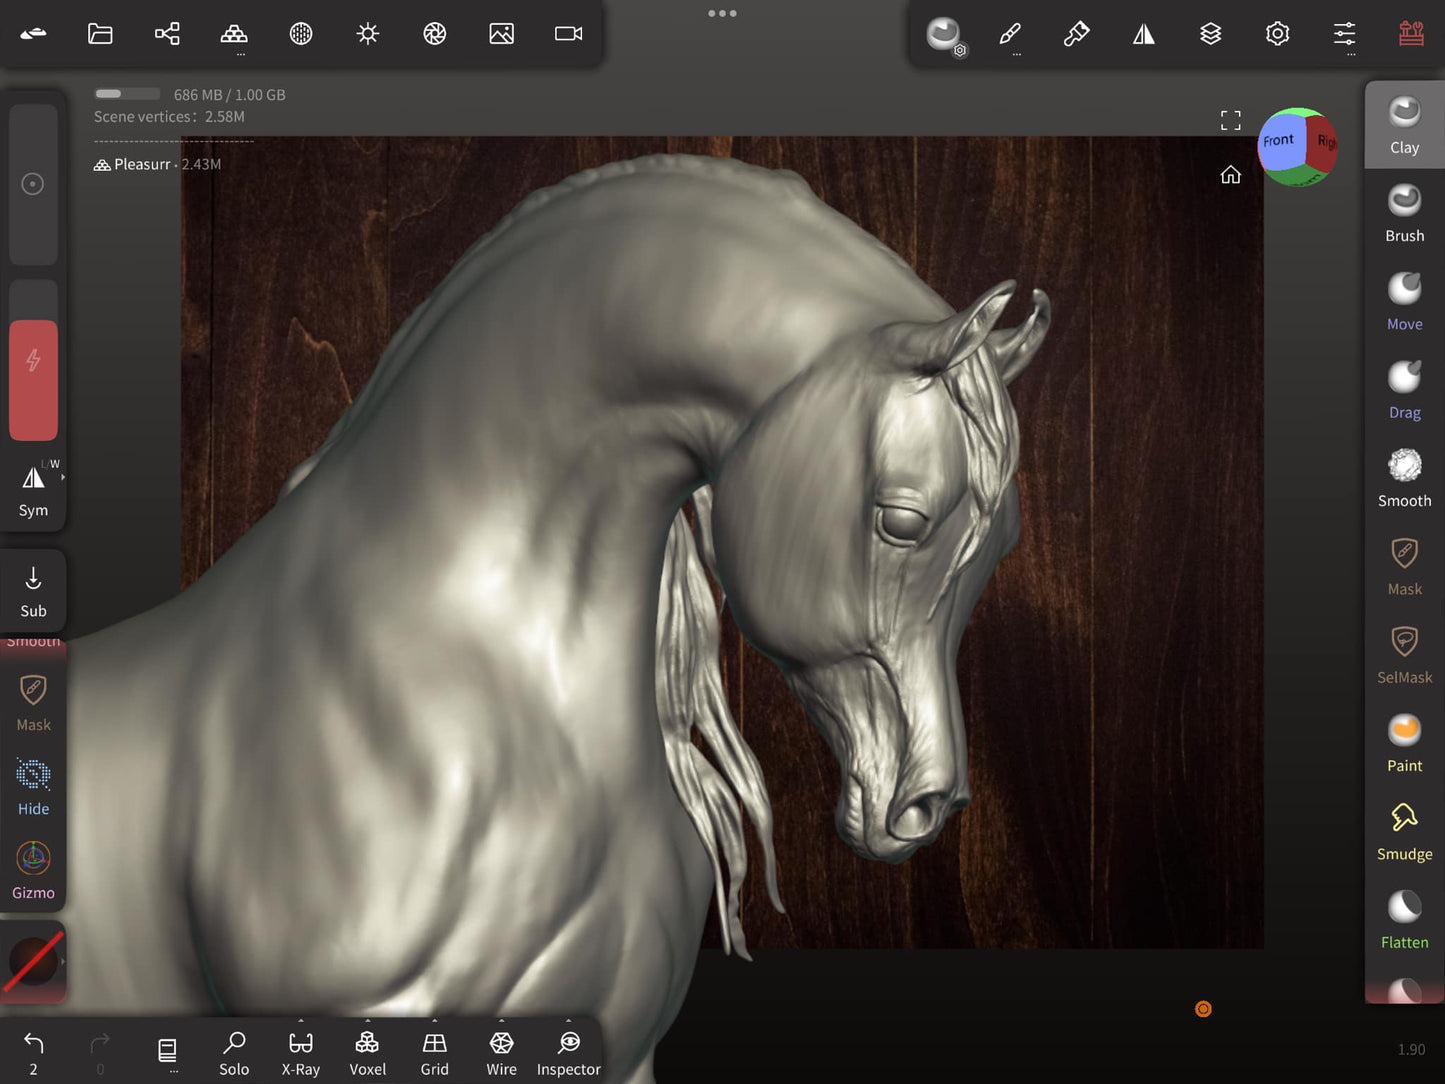The image size is (1445, 1084).
Task: Open the Symmetry menu in the top bar
Action: [1143, 34]
